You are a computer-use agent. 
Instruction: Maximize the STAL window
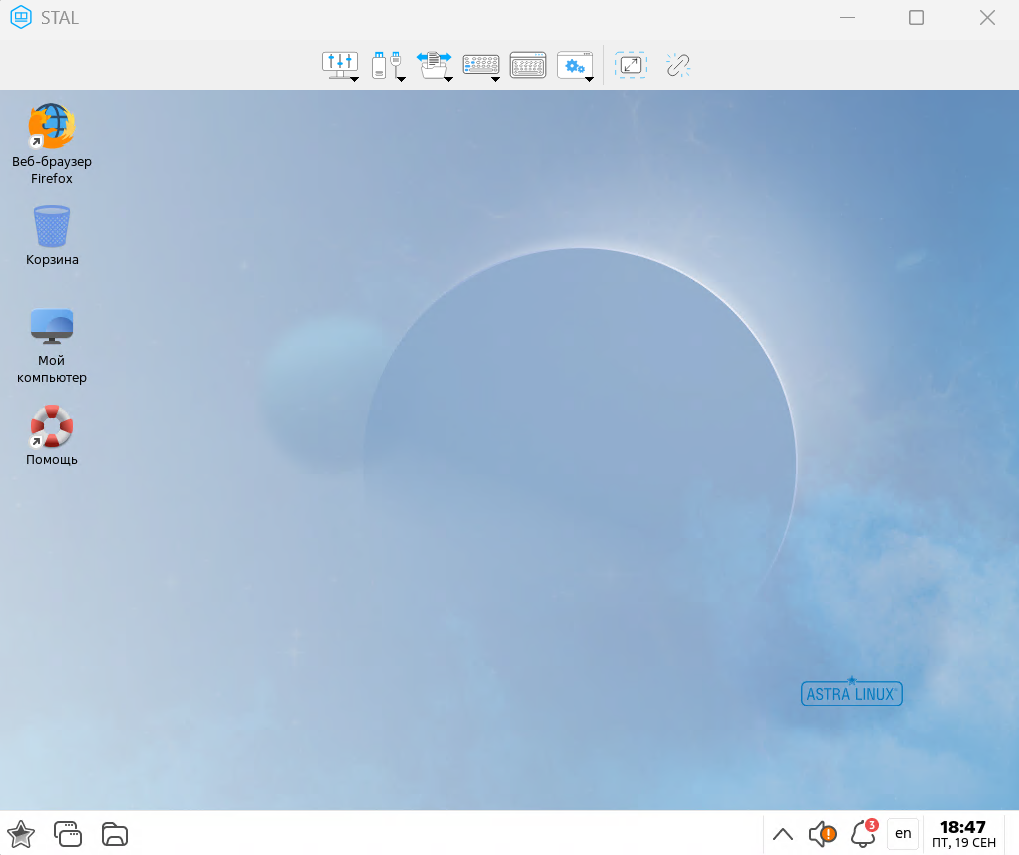(916, 18)
